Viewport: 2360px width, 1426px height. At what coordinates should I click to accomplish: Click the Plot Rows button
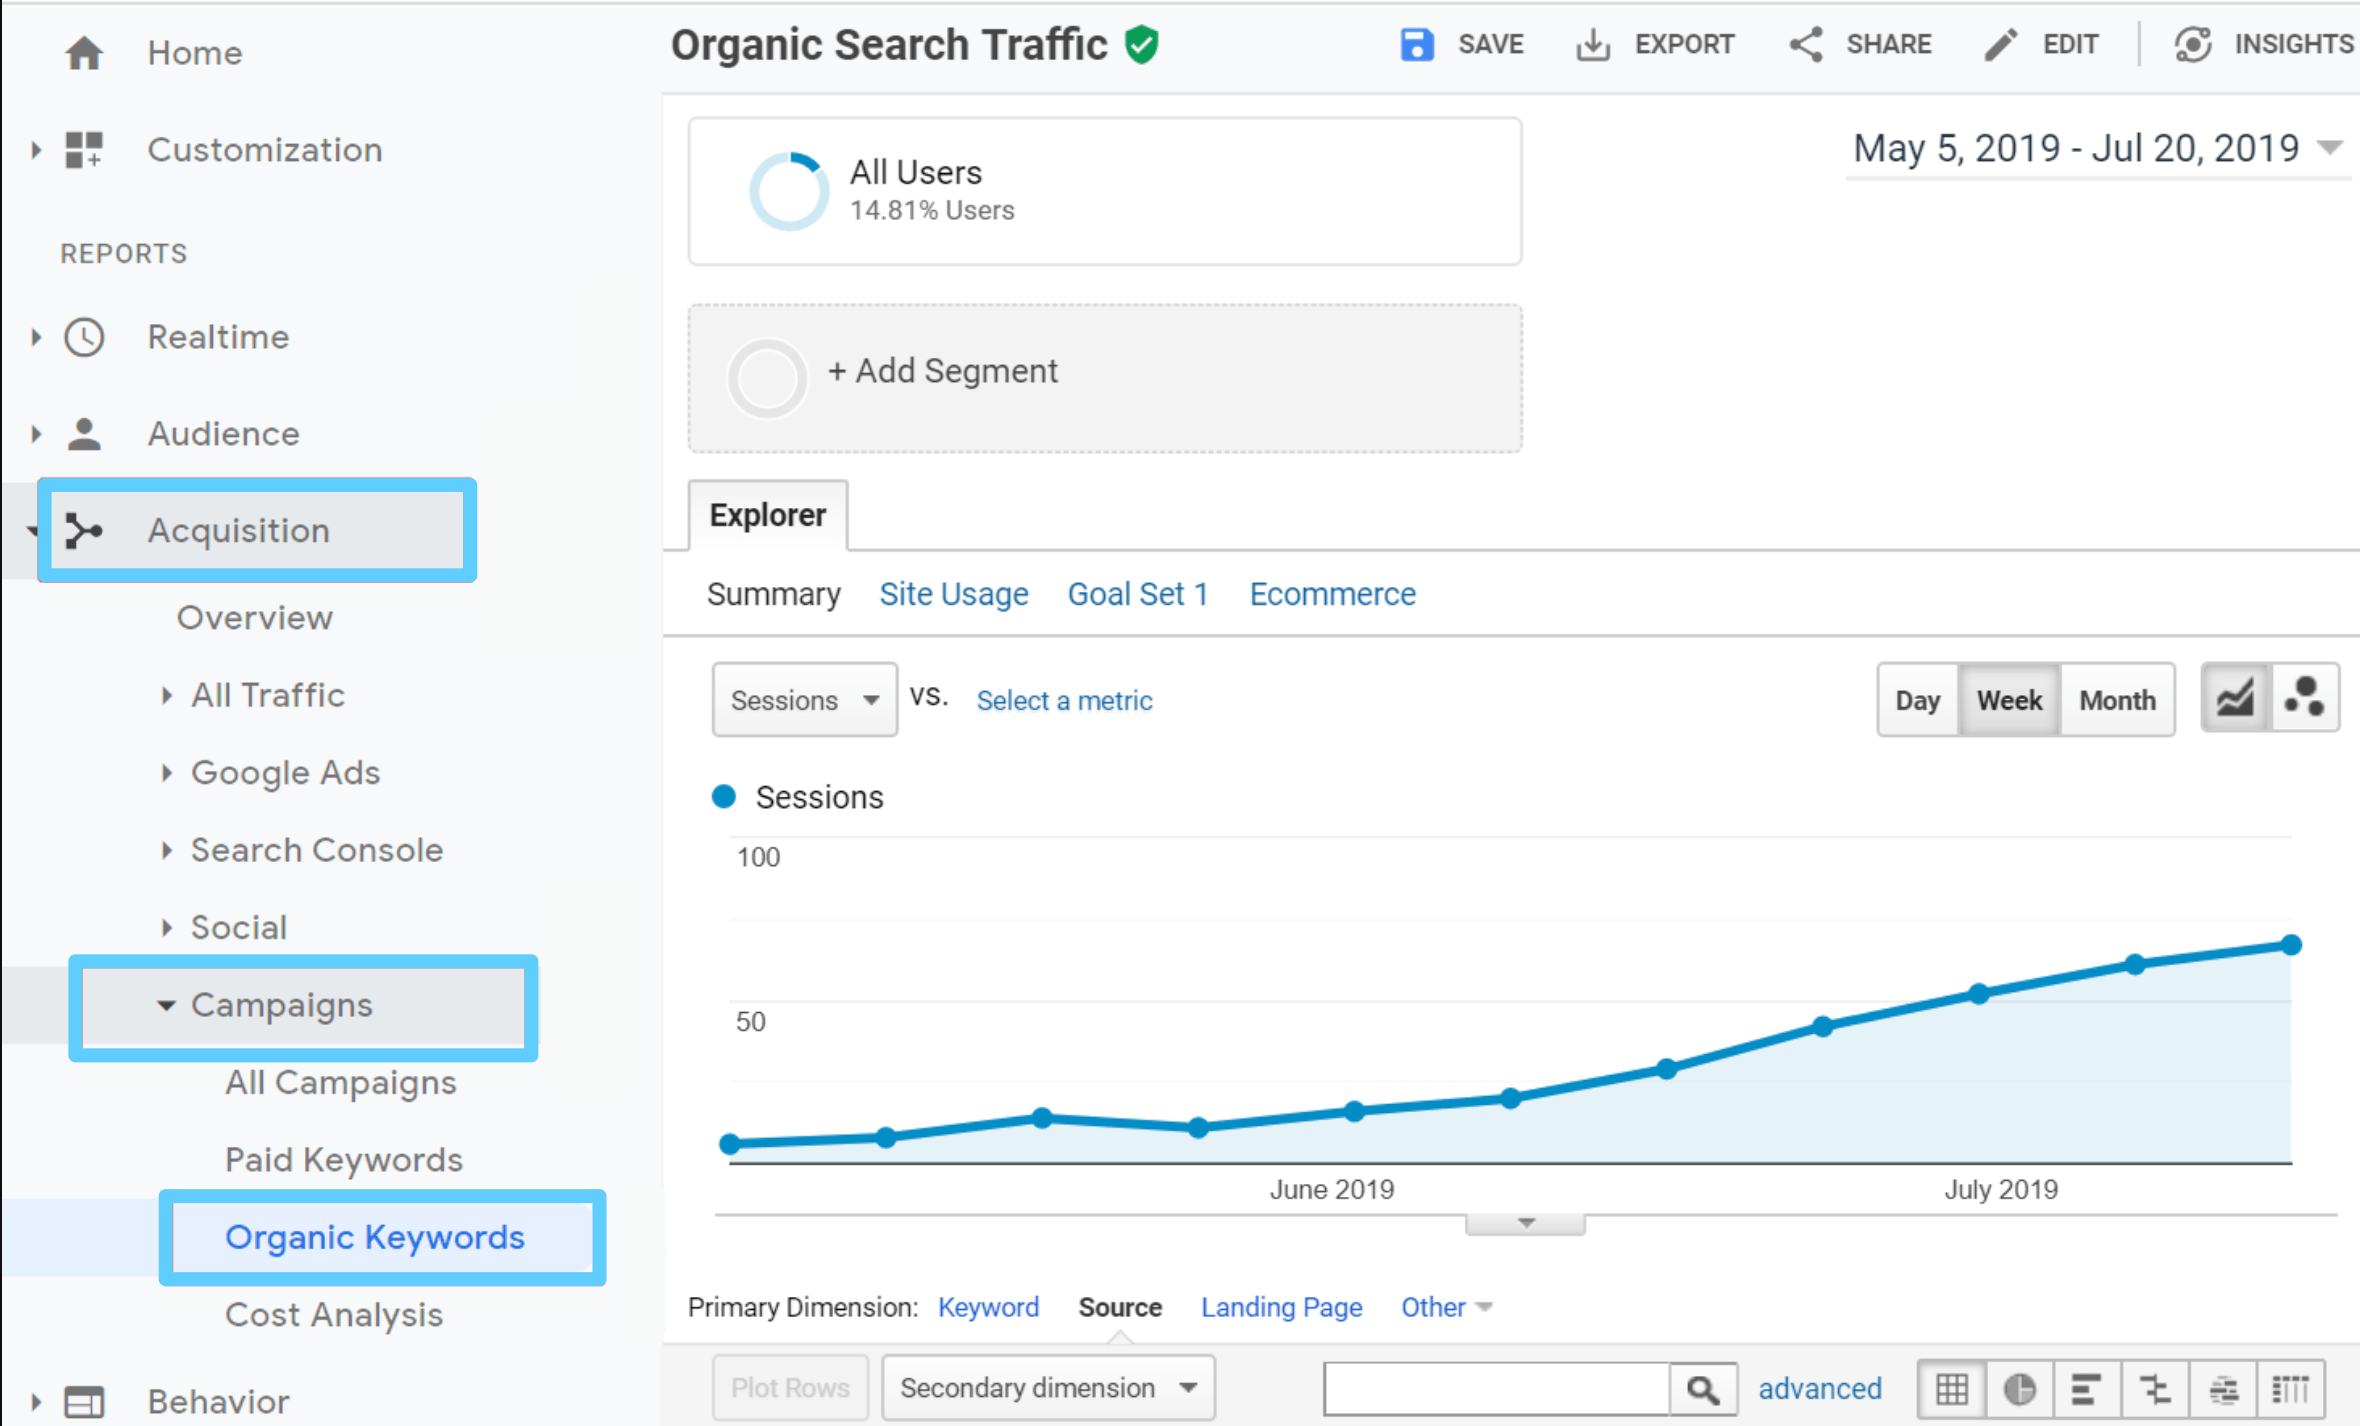click(790, 1388)
